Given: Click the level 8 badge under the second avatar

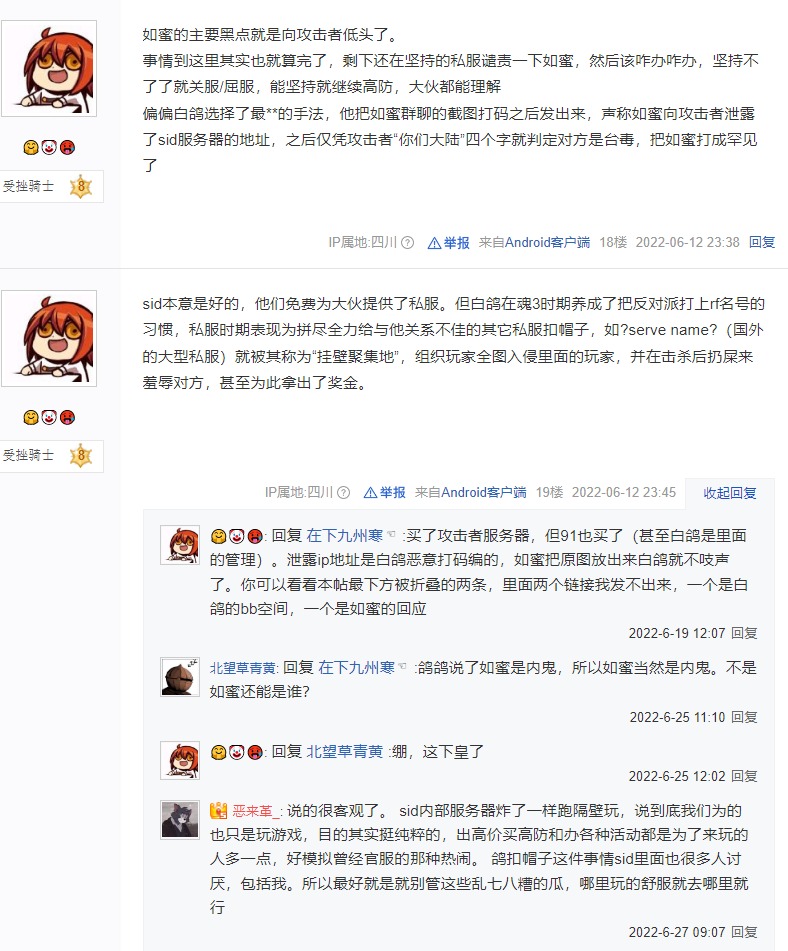Looking at the screenshot, I should click(x=81, y=455).
